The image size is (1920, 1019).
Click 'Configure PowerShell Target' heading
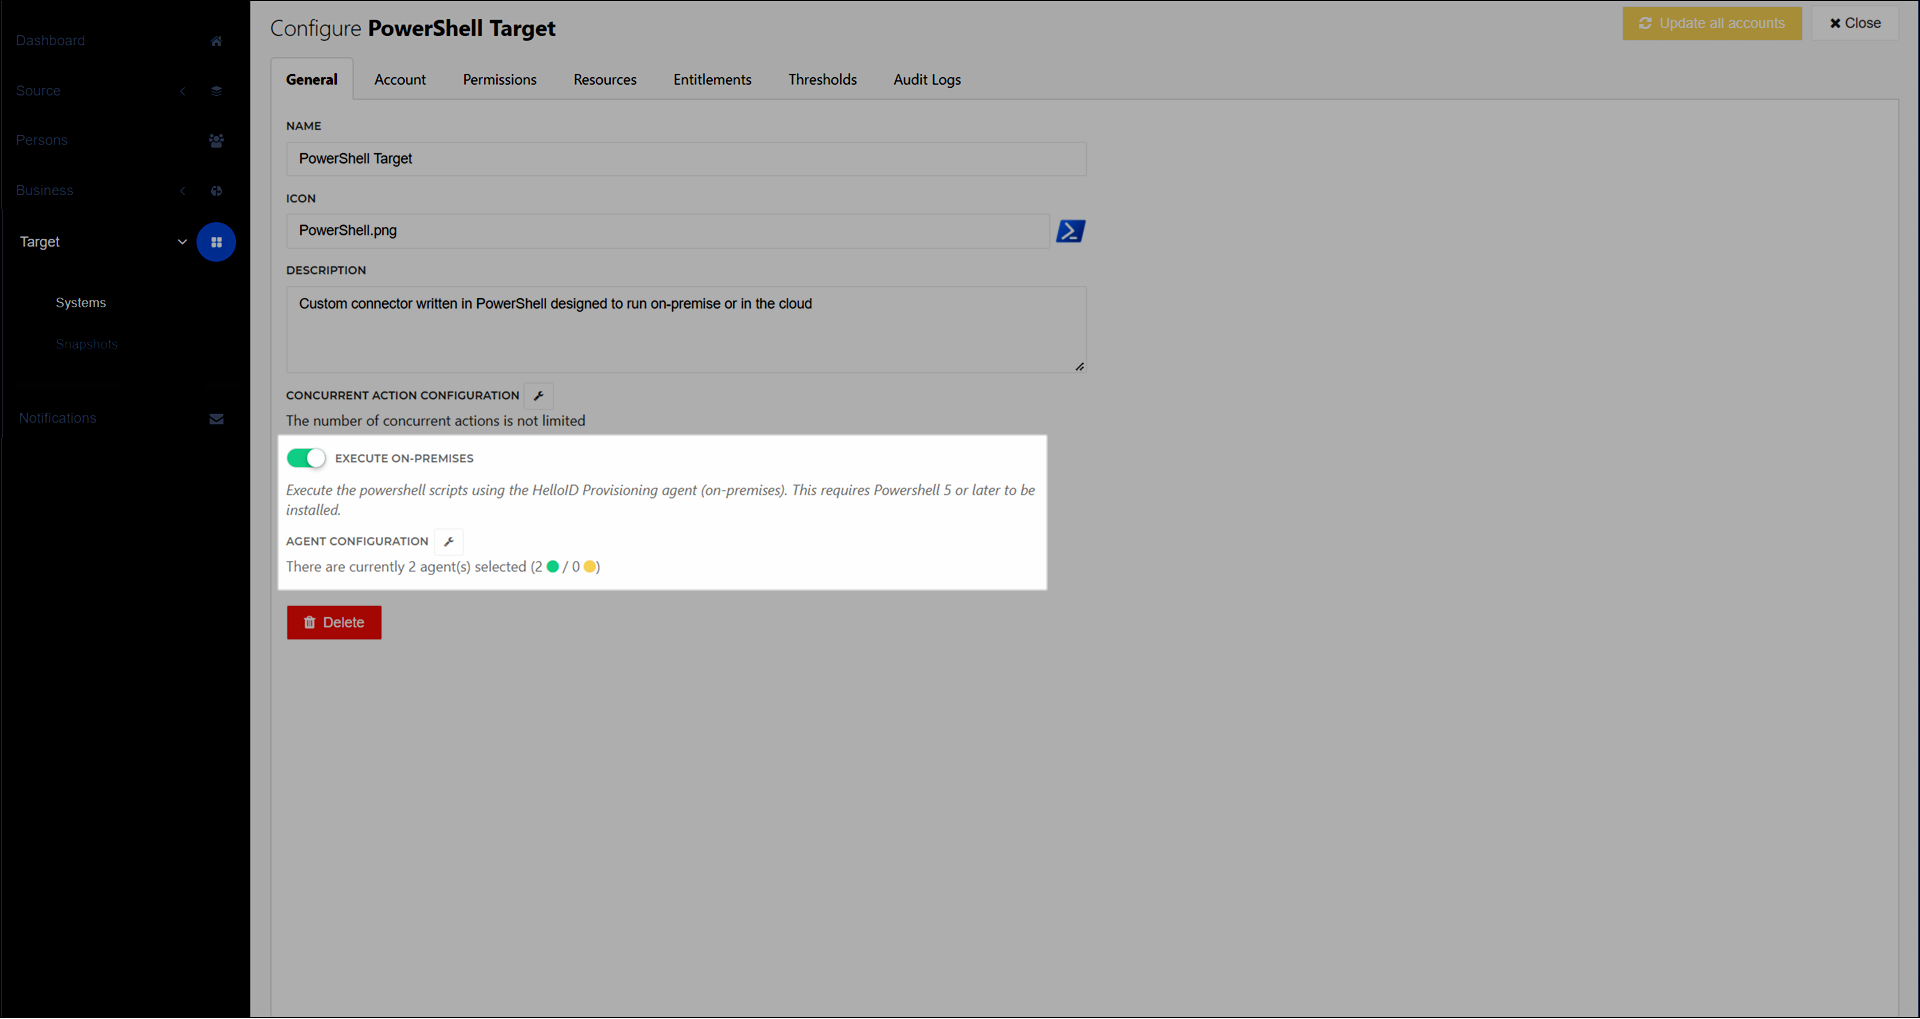pos(413,28)
